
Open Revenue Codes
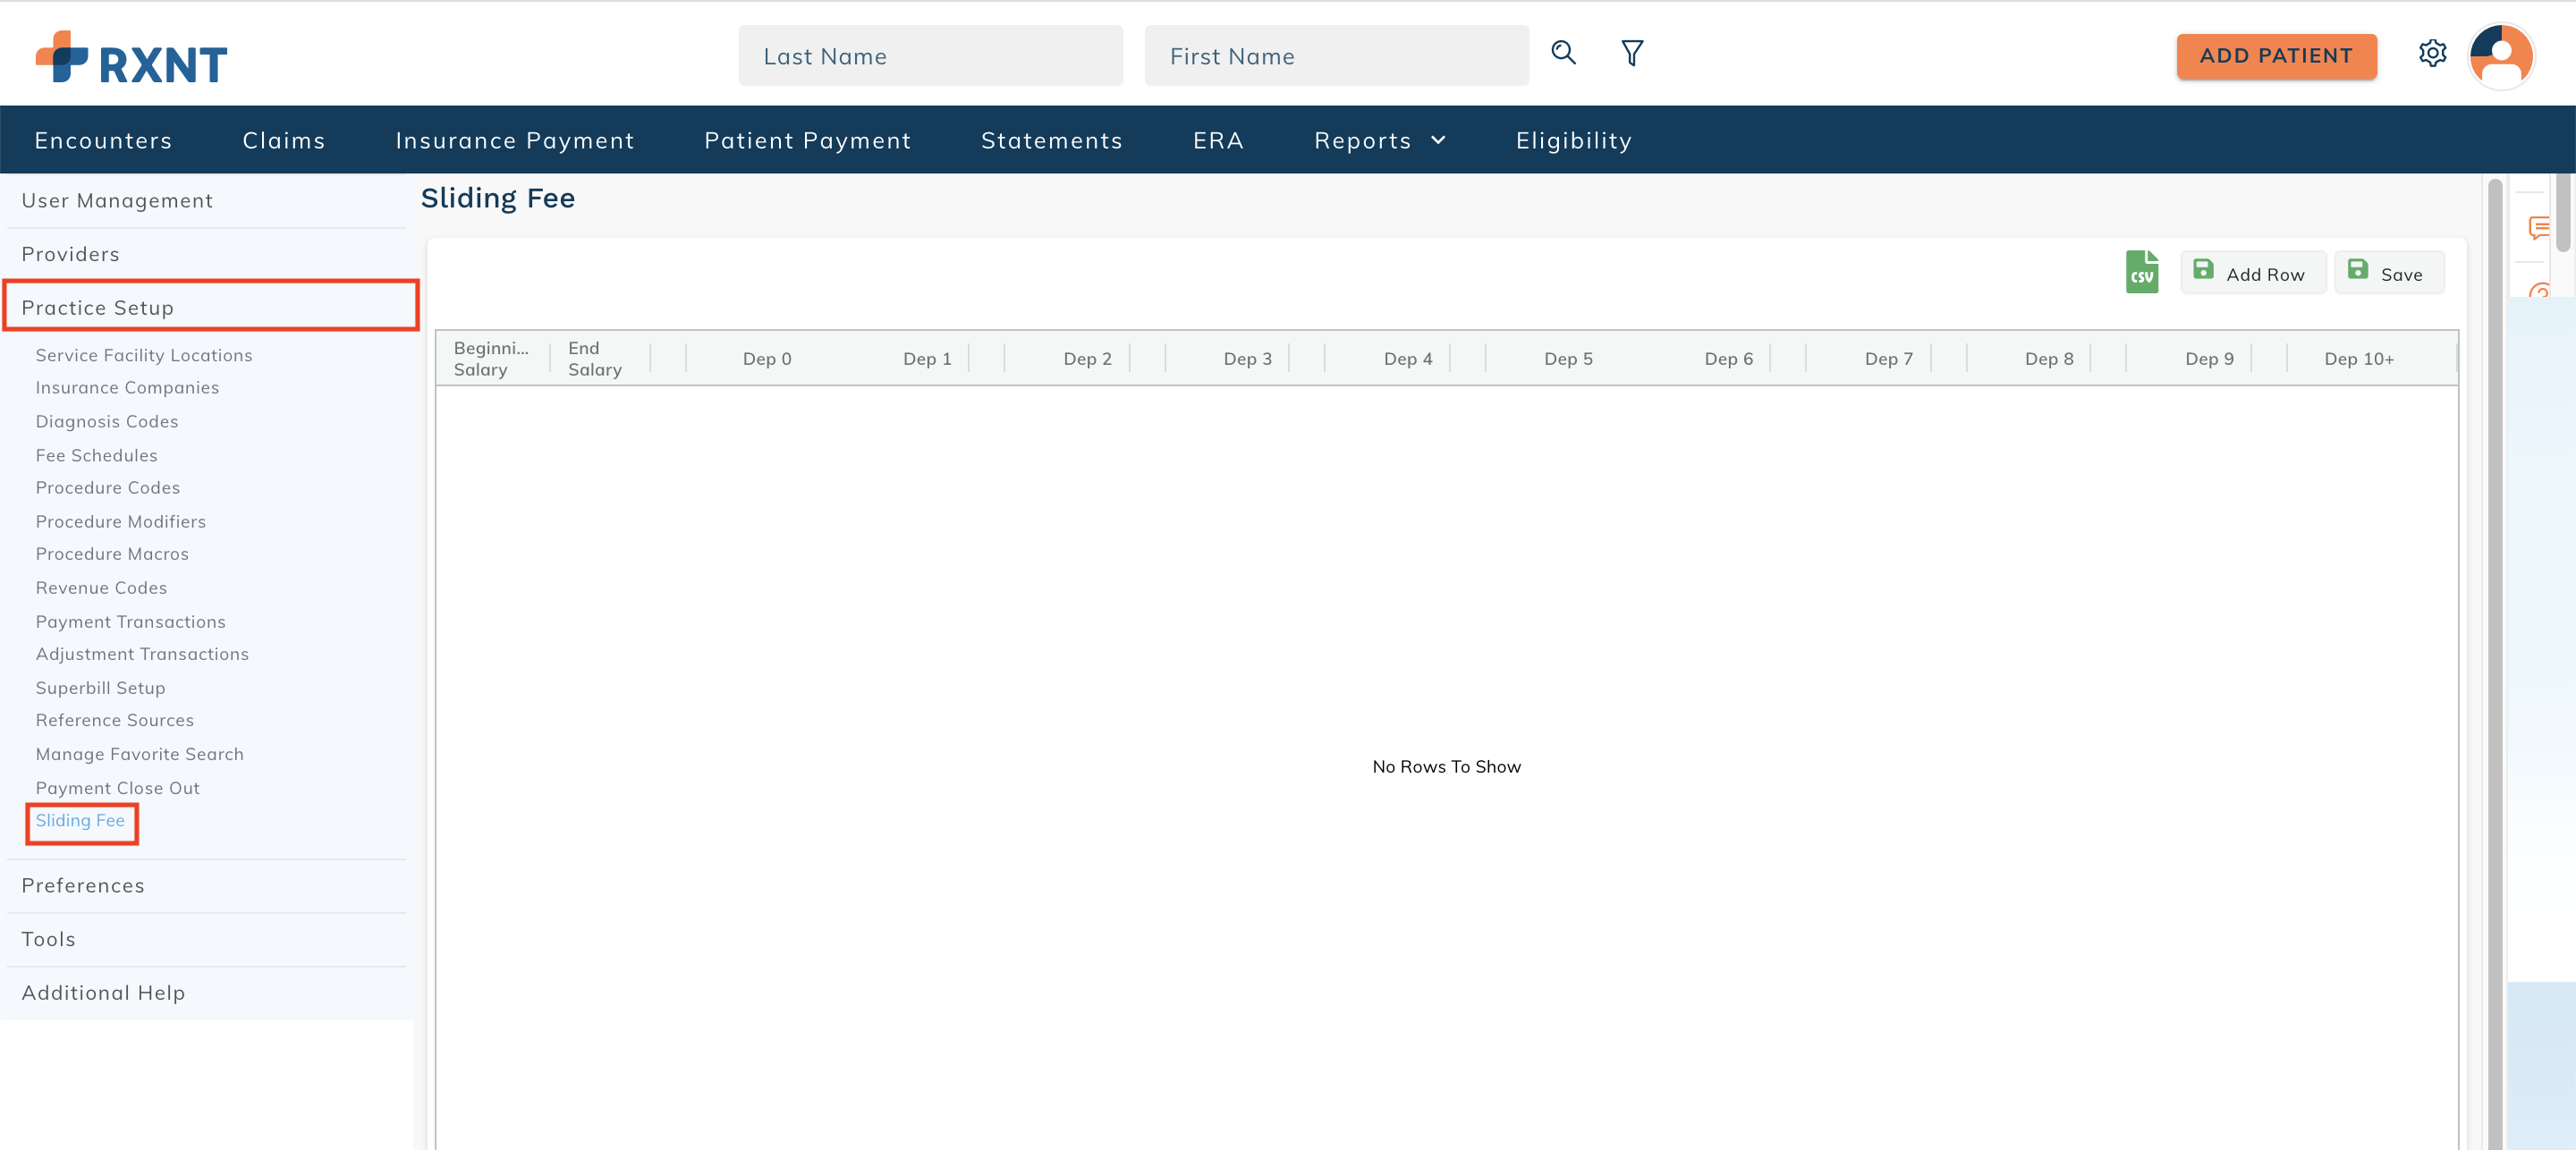[101, 587]
